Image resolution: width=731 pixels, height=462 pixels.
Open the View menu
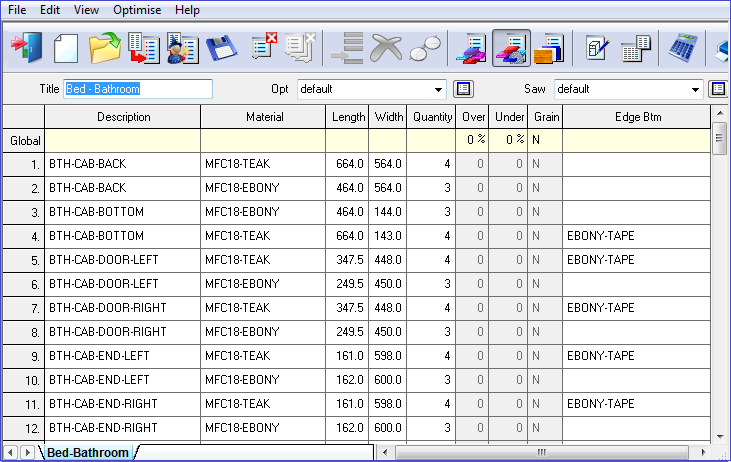coord(86,10)
